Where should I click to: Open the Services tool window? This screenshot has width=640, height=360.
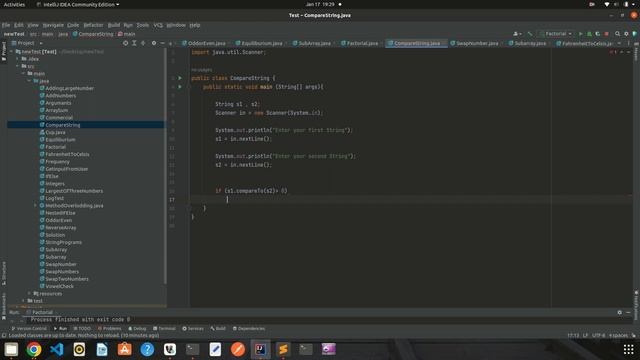click(x=193, y=329)
